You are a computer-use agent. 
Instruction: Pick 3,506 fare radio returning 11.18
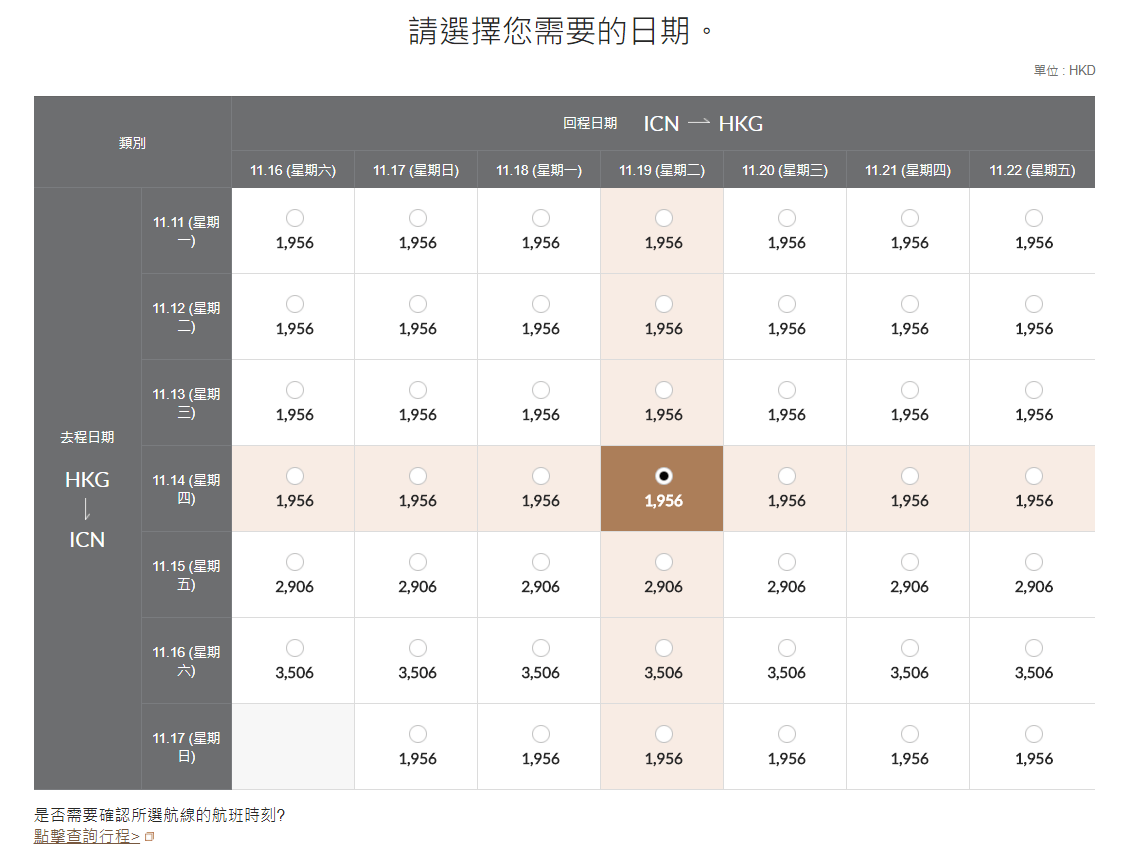pos(541,648)
